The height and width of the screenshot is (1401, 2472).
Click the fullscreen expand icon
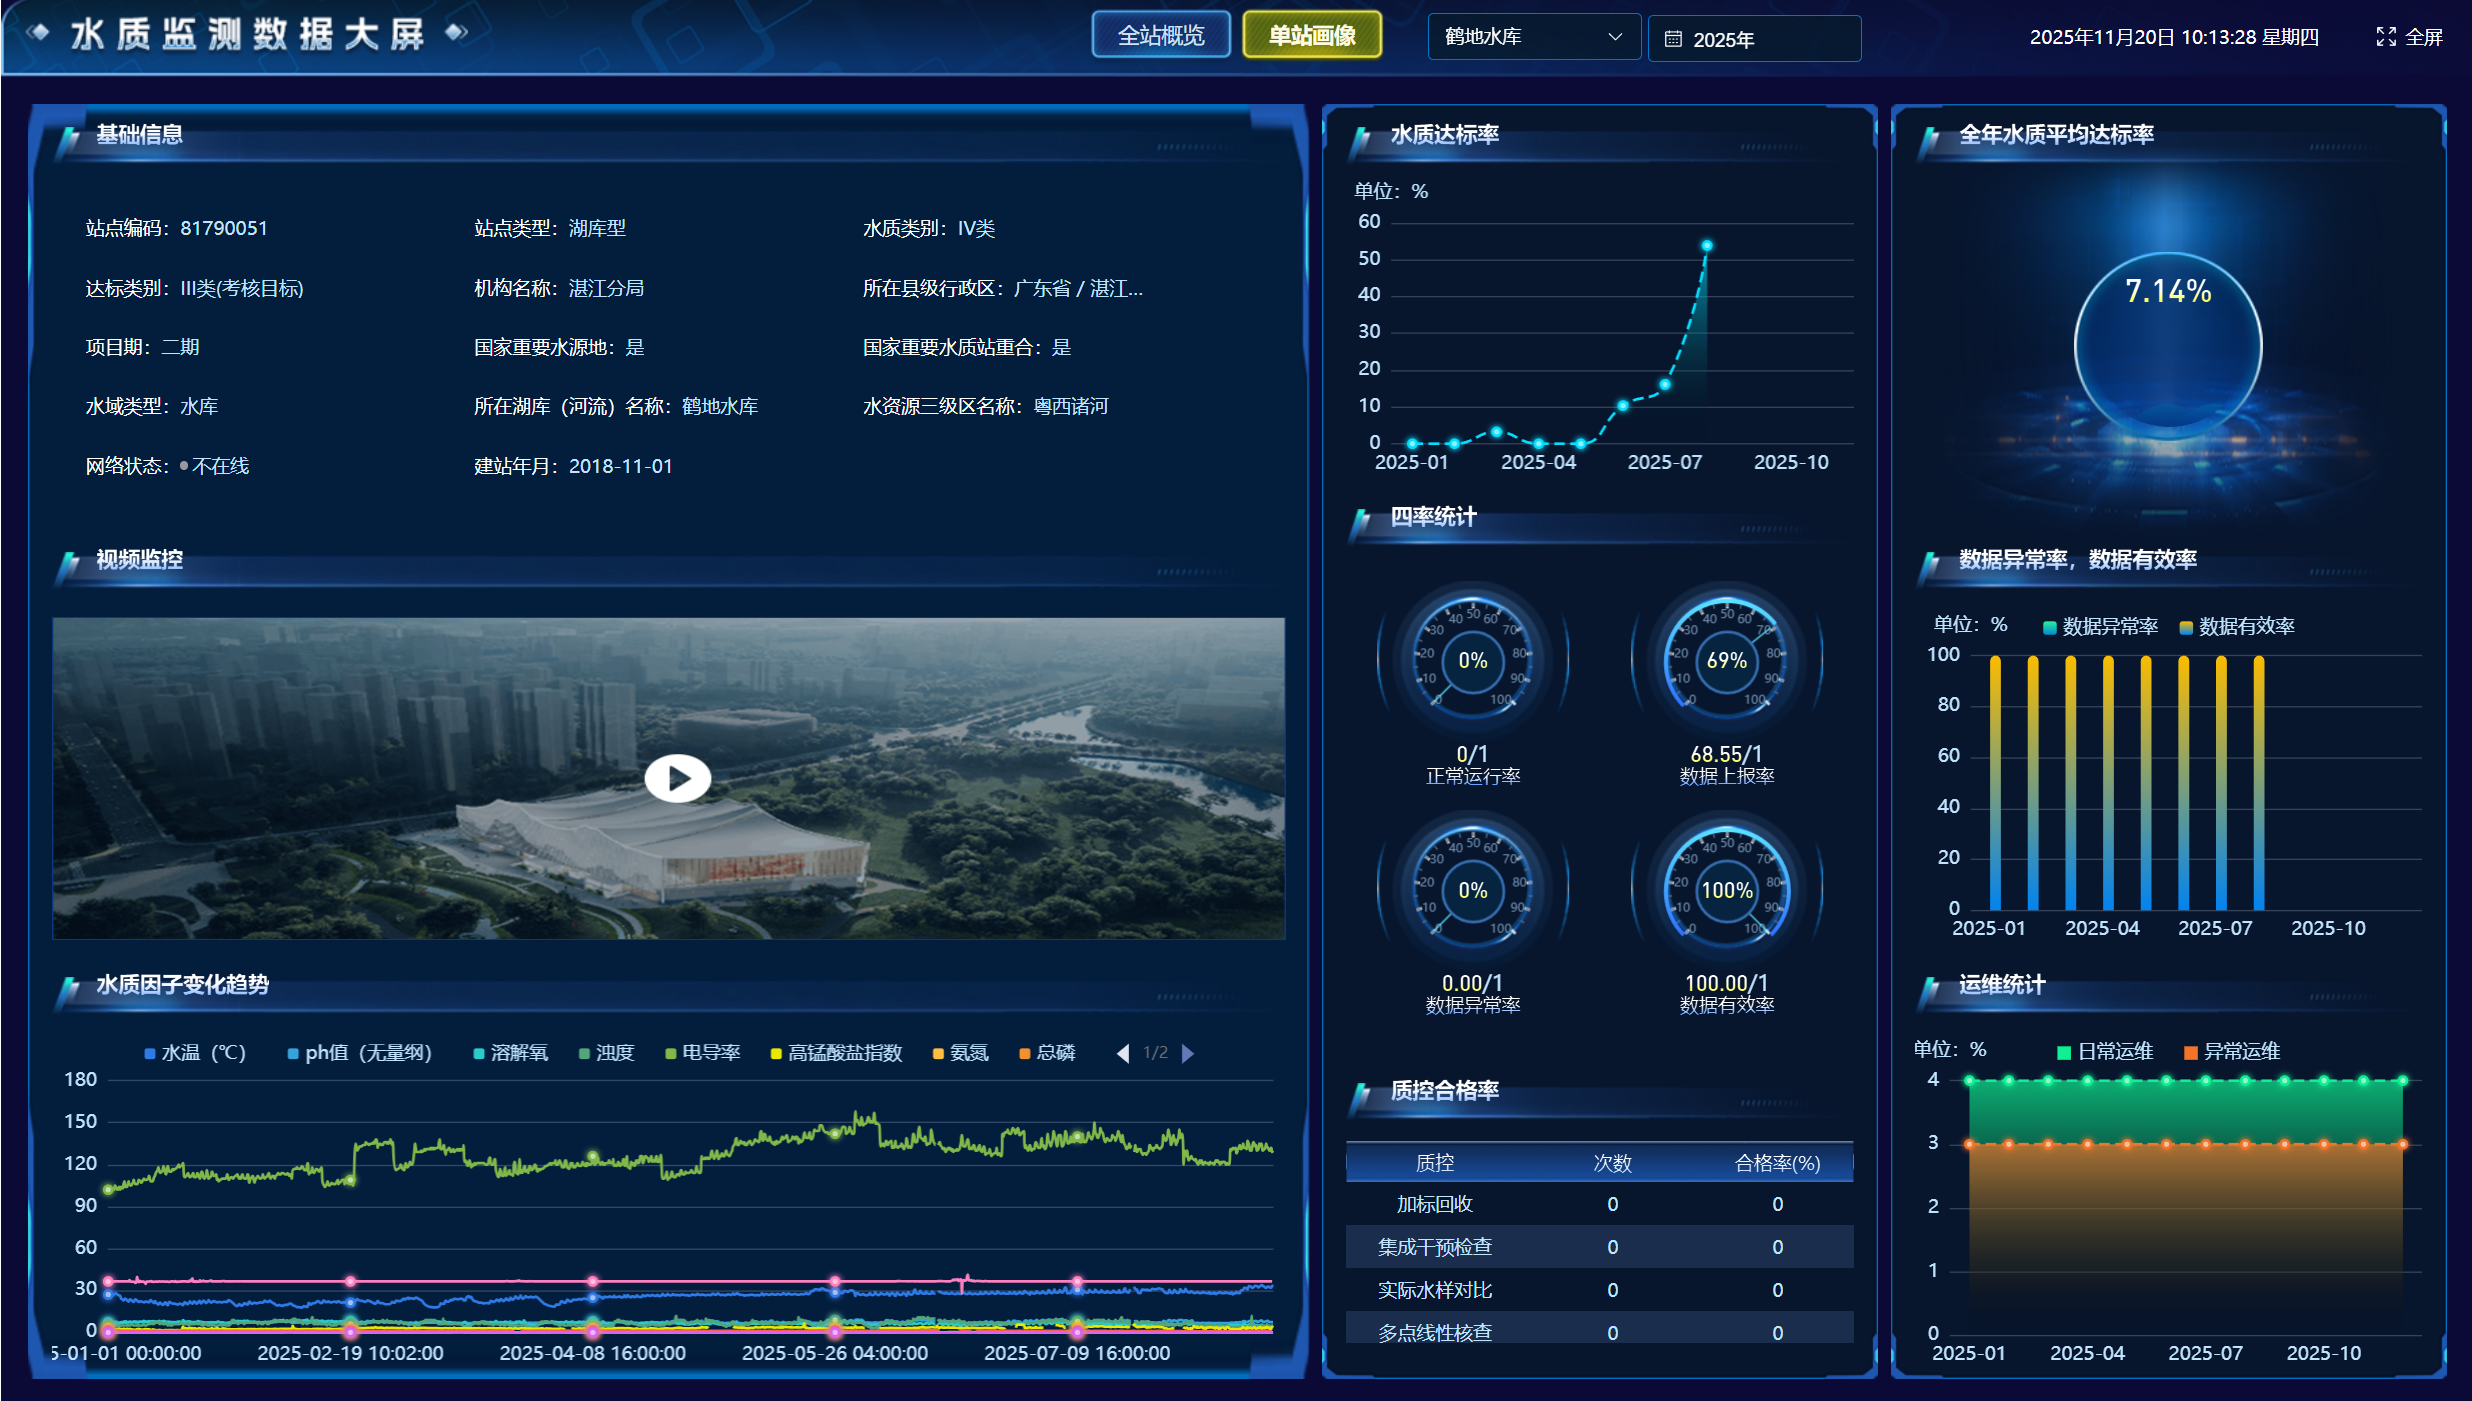(2386, 37)
